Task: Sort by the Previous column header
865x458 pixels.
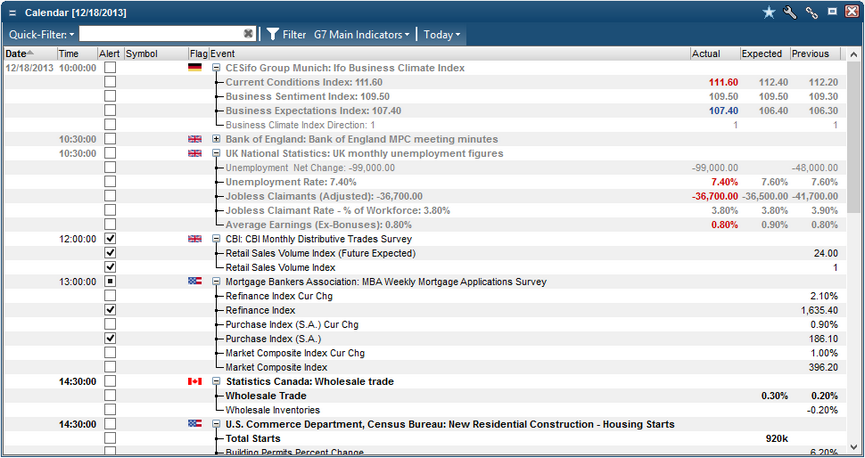Action: [815, 54]
